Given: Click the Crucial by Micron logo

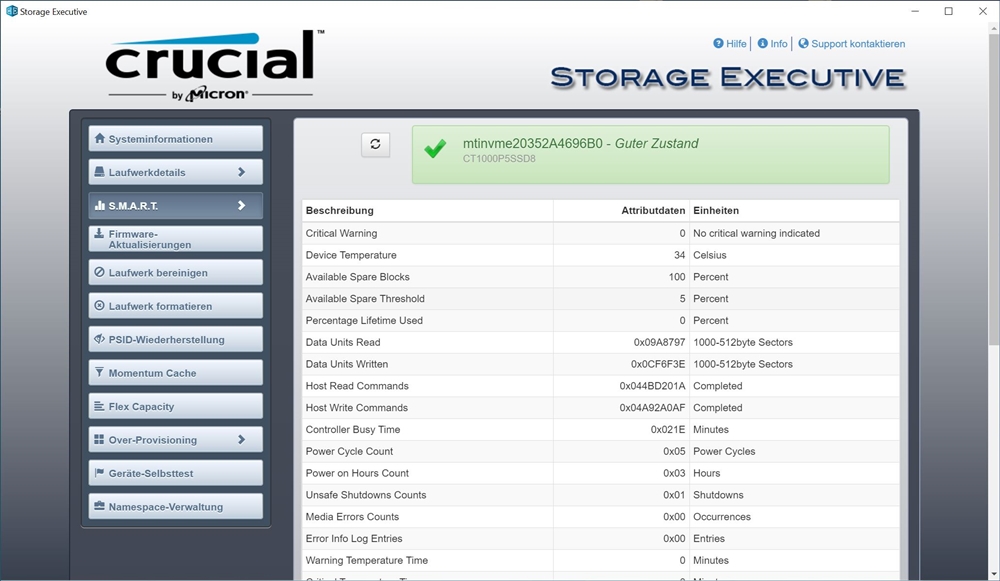Looking at the screenshot, I should pyautogui.click(x=214, y=66).
